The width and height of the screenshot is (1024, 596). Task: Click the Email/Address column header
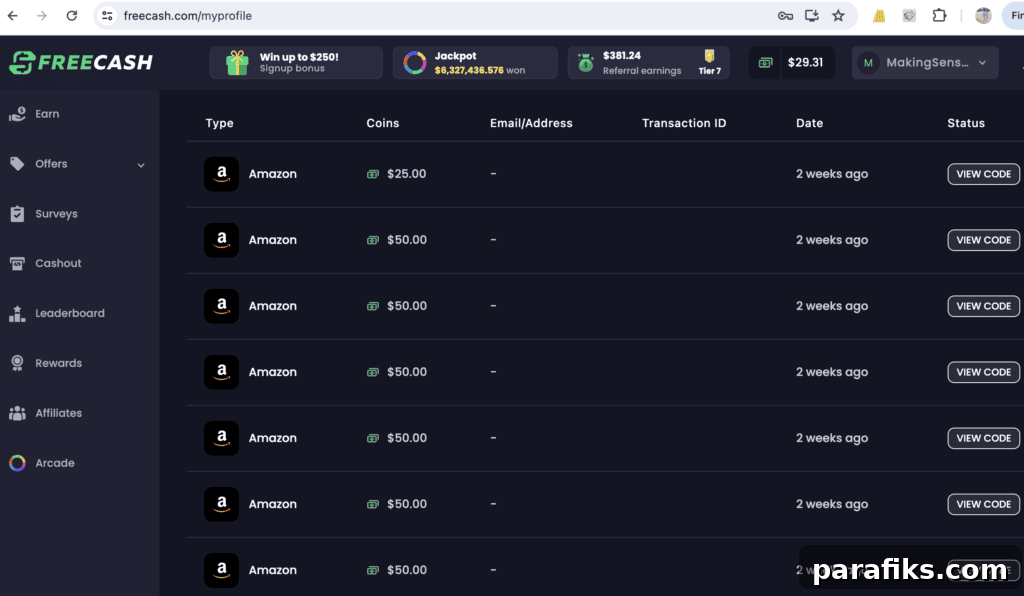[x=531, y=123]
